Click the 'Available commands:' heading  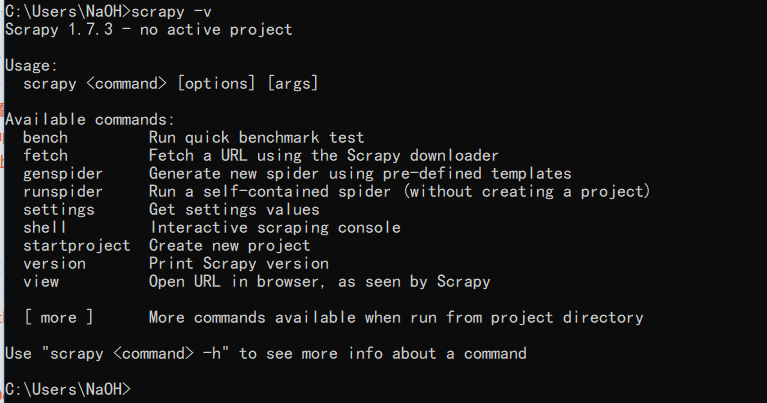(90, 120)
